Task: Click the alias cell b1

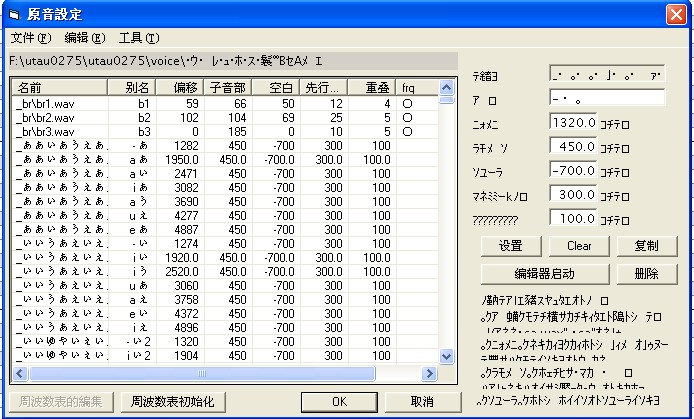Action: [x=144, y=104]
